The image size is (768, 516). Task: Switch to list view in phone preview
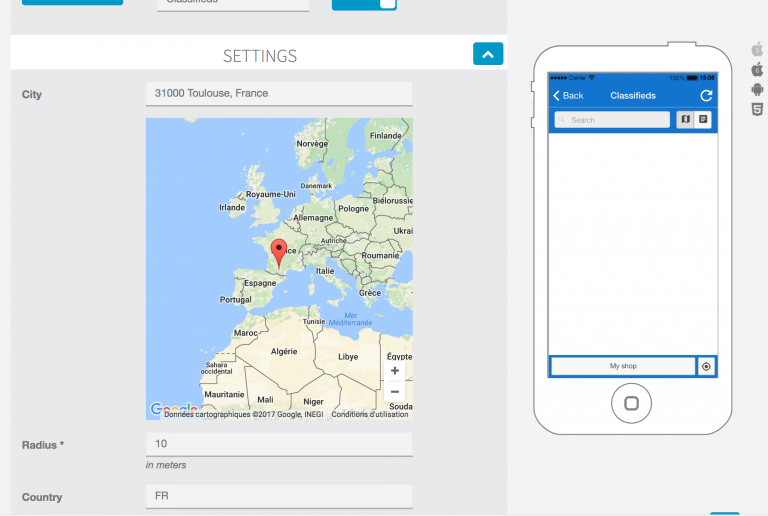[703, 119]
